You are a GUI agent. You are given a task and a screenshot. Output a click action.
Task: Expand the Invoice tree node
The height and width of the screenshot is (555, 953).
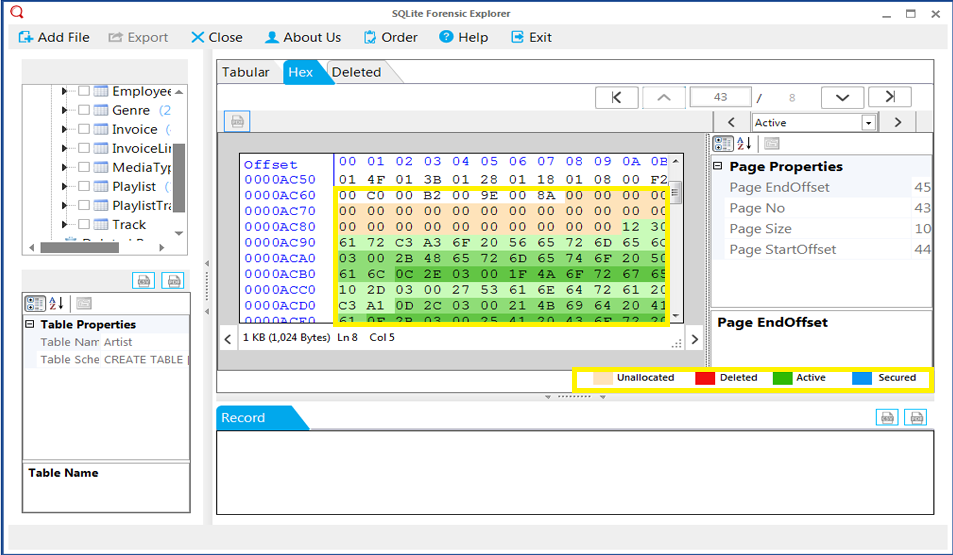click(64, 129)
